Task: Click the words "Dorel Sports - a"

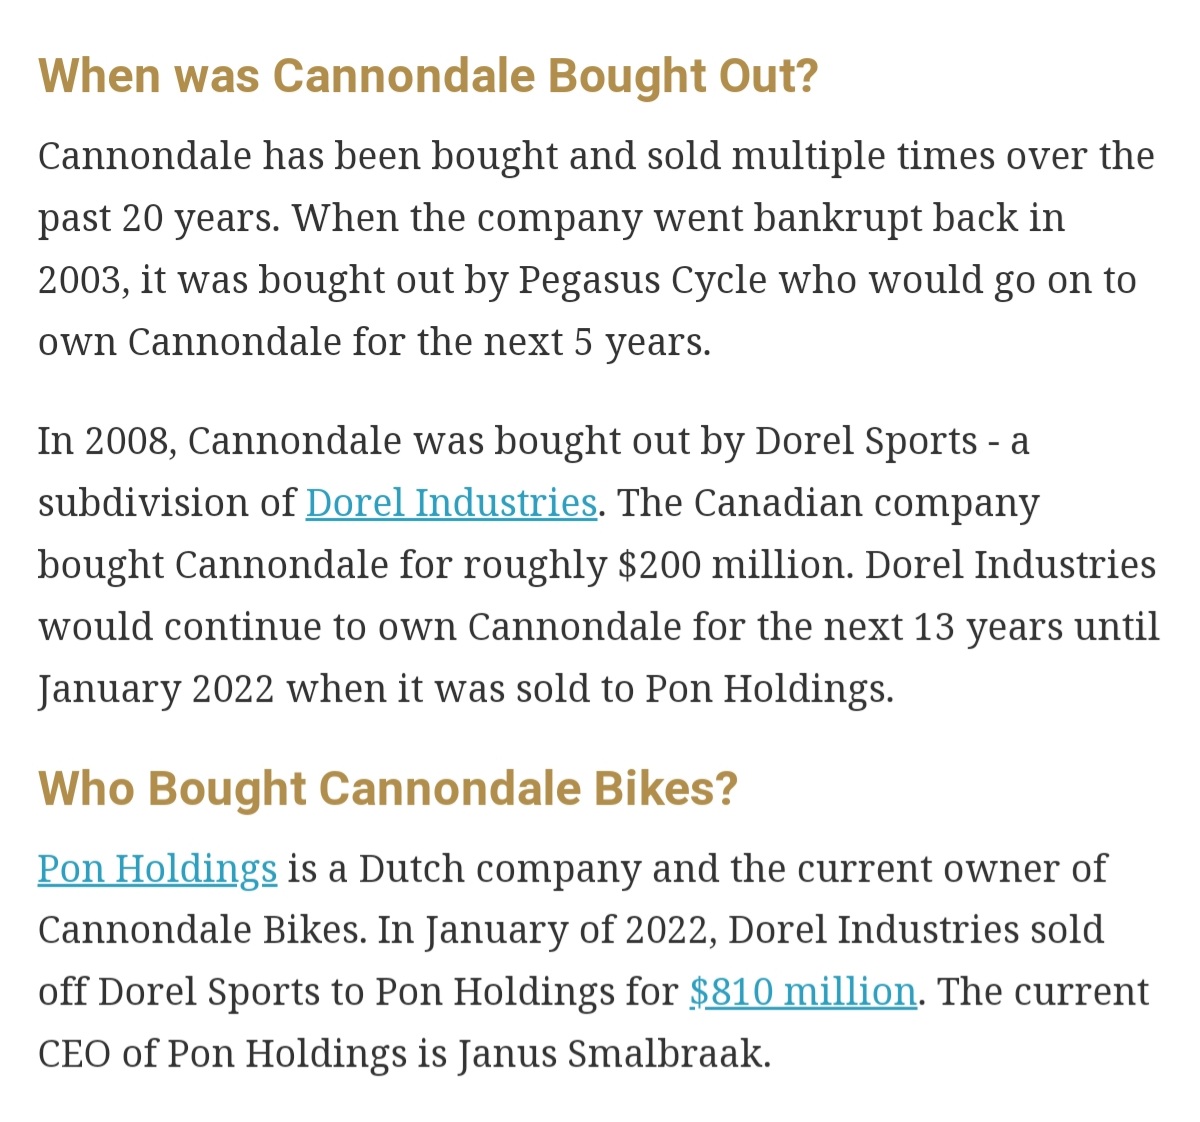Action: (892, 441)
